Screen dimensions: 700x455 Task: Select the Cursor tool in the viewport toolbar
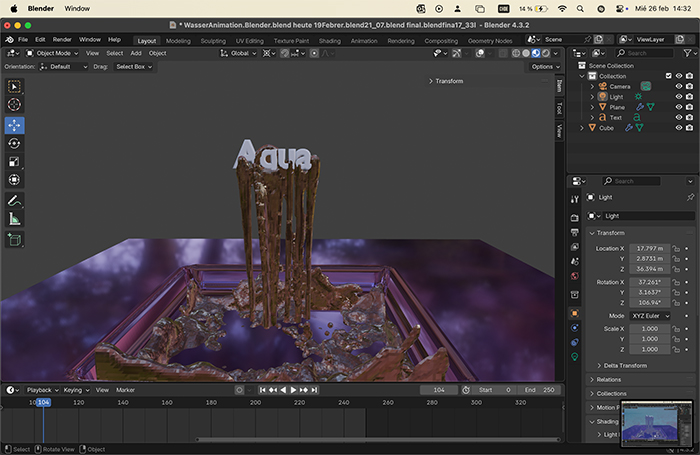click(15, 105)
